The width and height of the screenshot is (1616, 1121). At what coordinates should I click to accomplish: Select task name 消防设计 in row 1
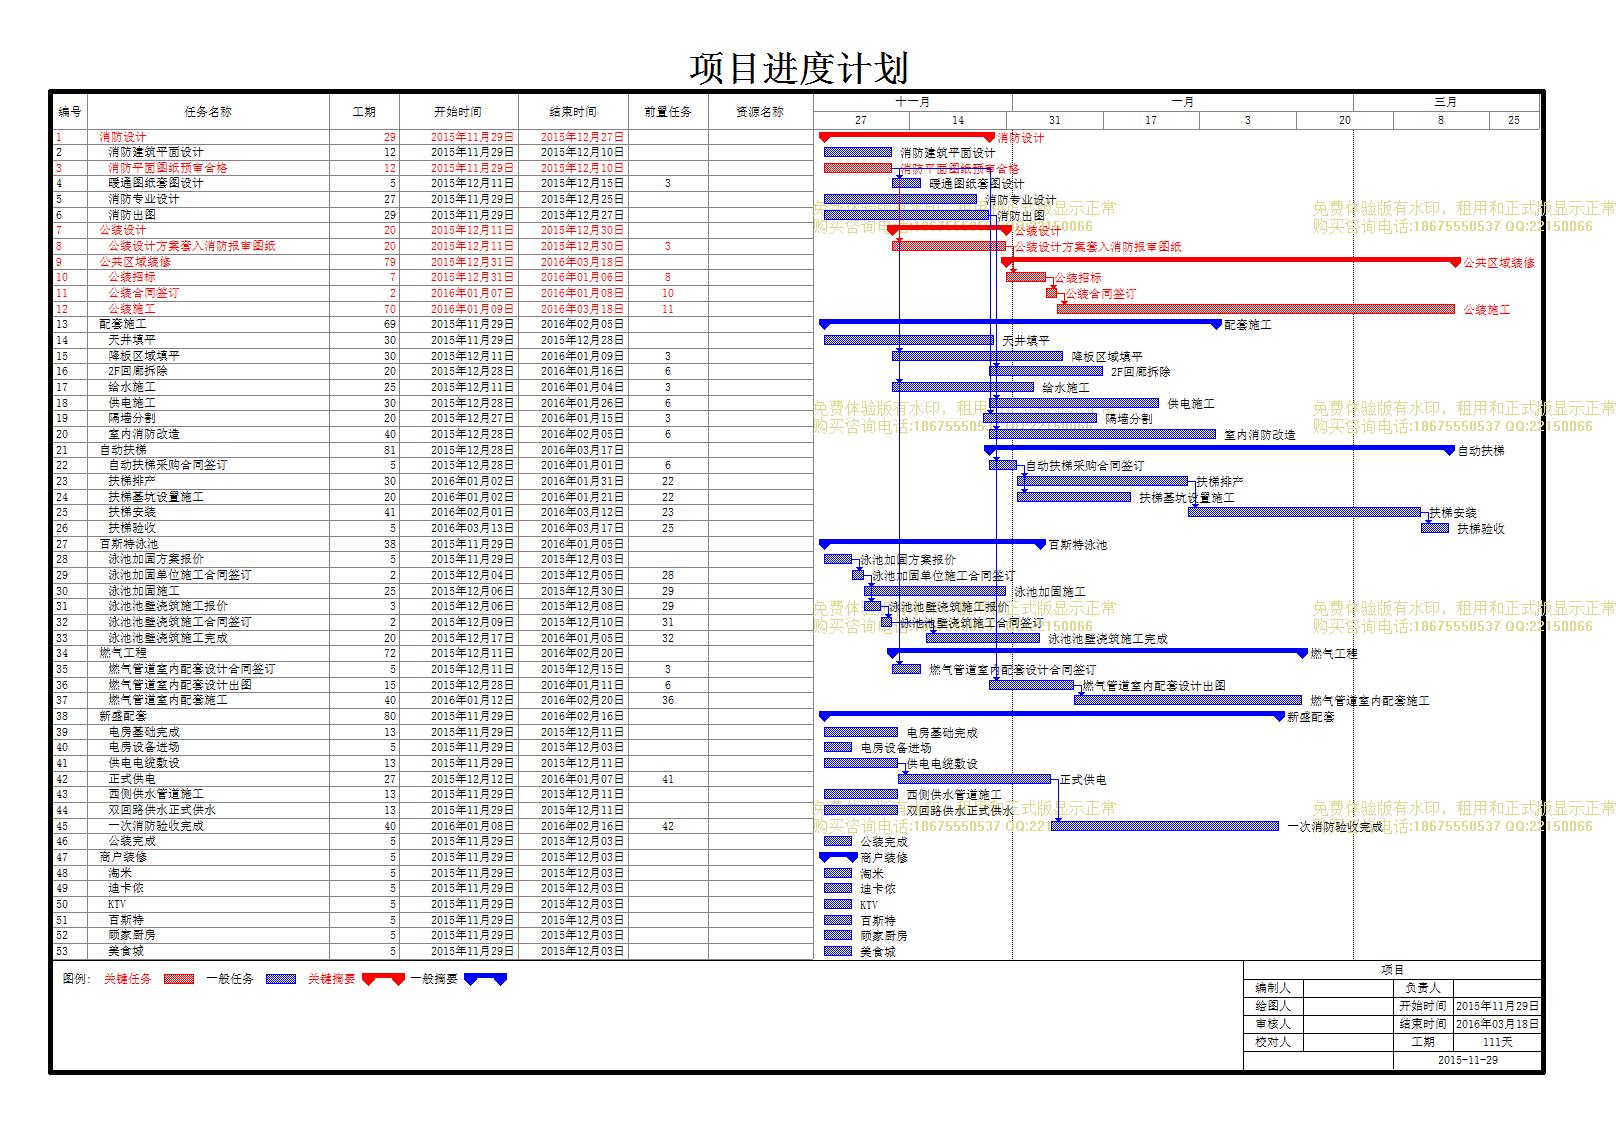123,137
